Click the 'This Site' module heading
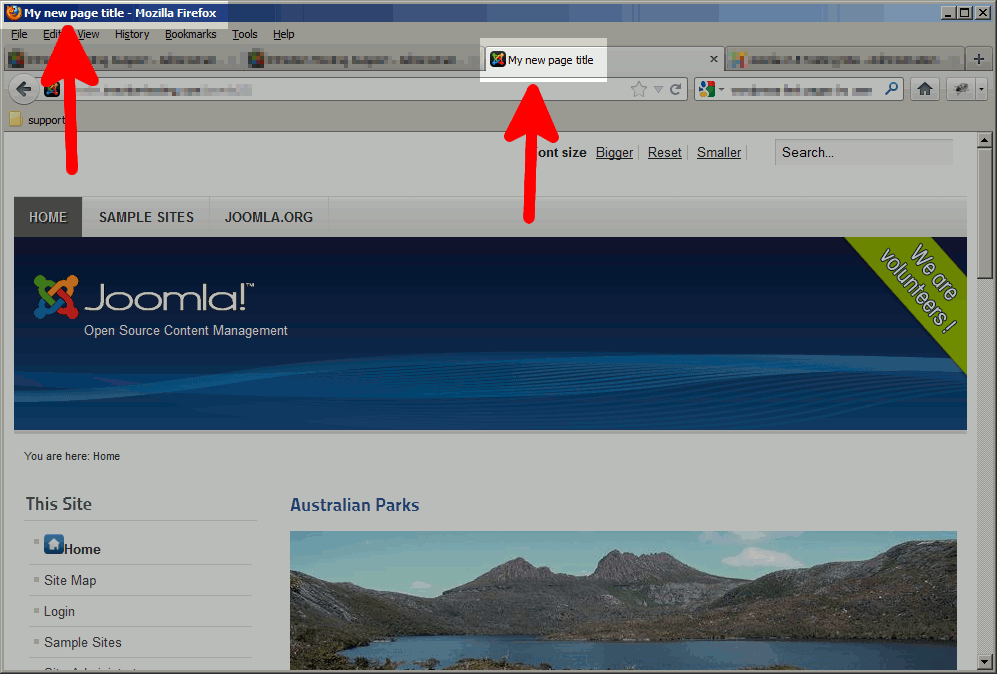The height and width of the screenshot is (674, 997). [58, 504]
